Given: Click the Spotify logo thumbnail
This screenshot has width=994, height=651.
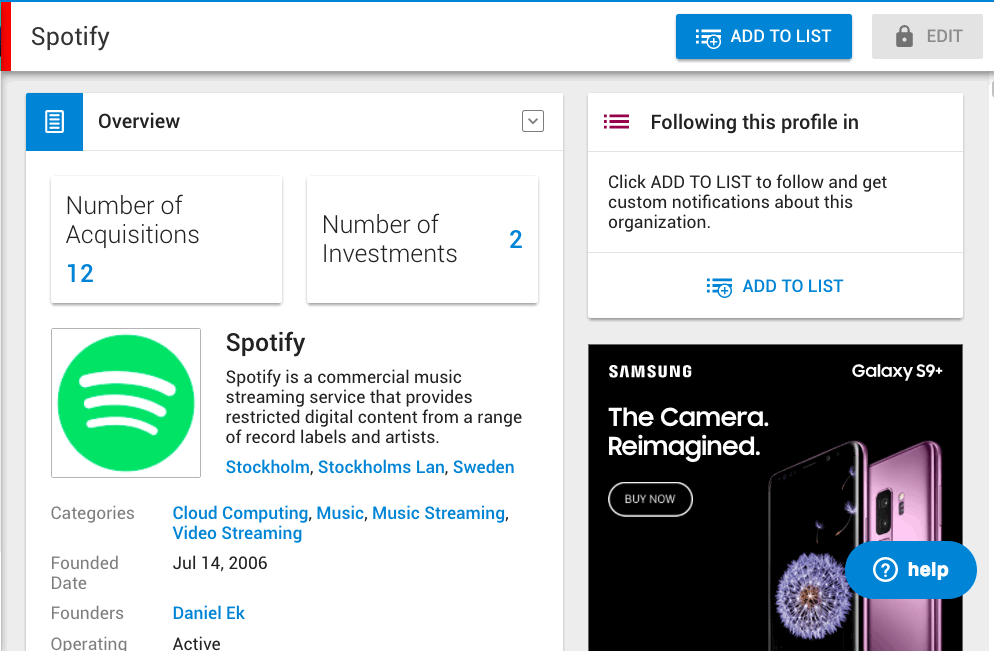Looking at the screenshot, I should [126, 403].
